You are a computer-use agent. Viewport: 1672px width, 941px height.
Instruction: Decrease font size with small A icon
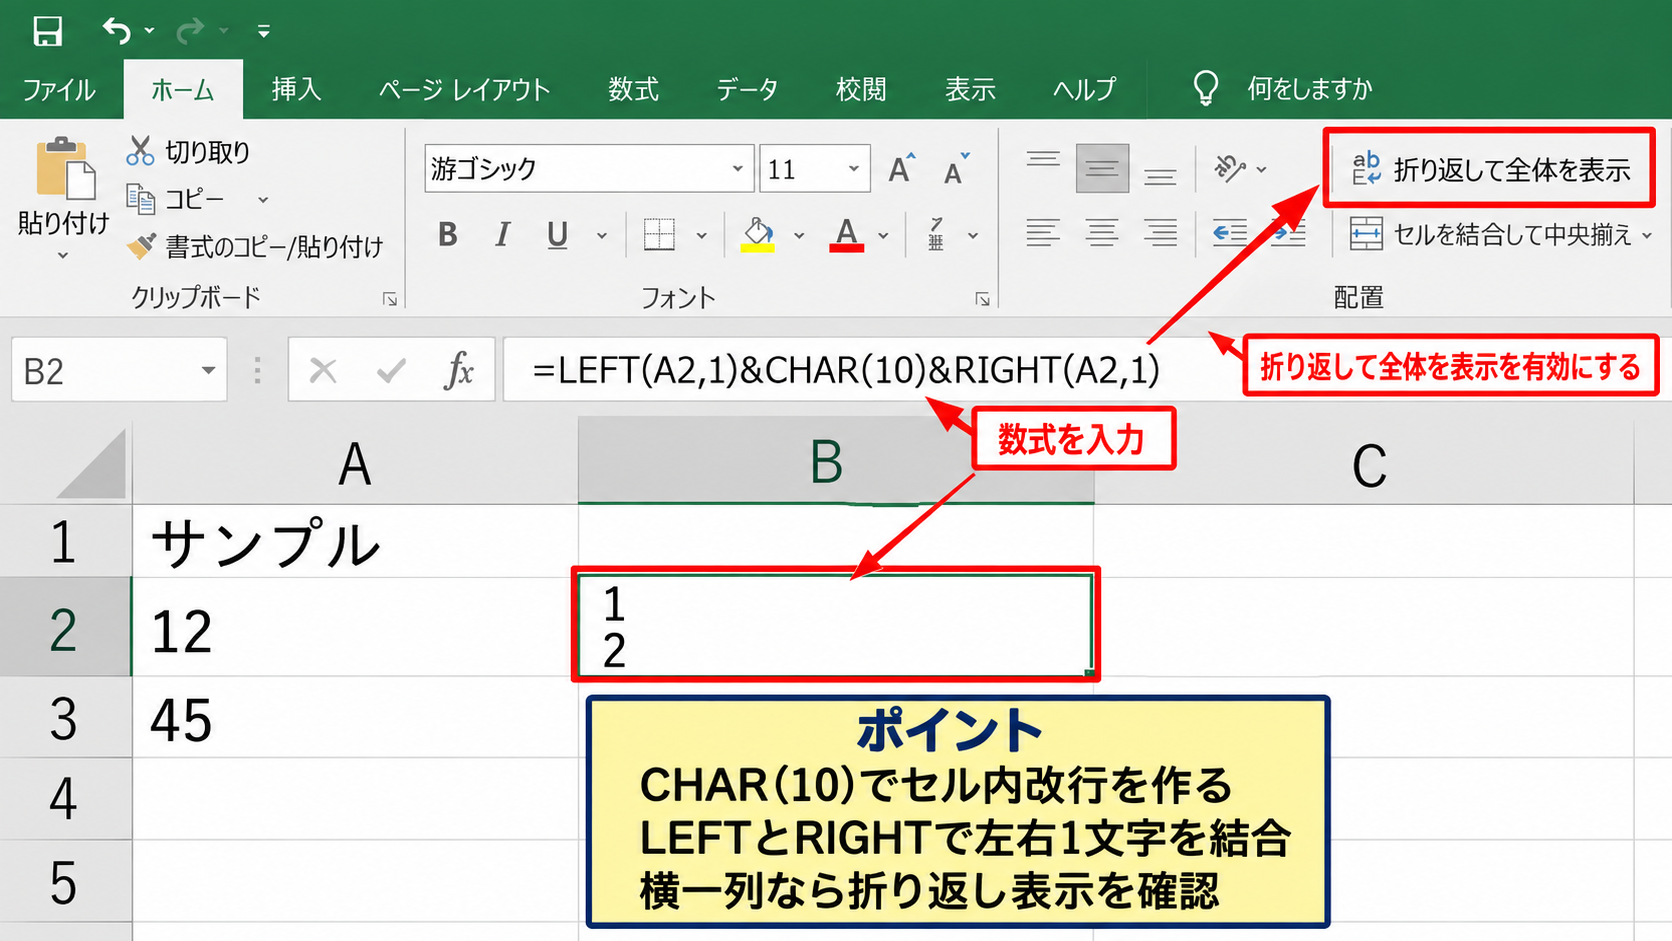coord(956,169)
